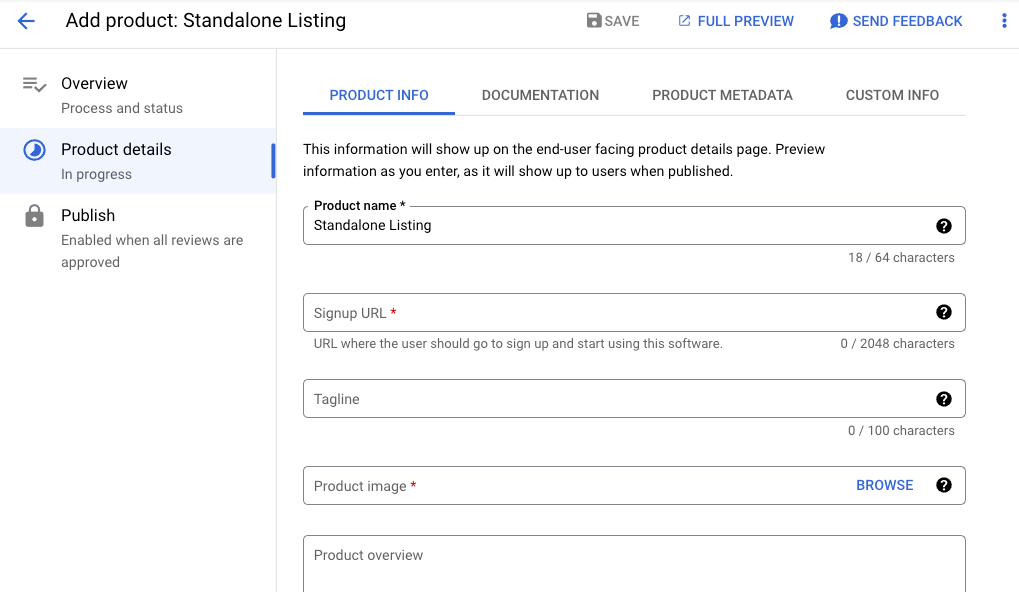Browse for a product image
The height and width of the screenshot is (592, 1019).
[884, 485]
